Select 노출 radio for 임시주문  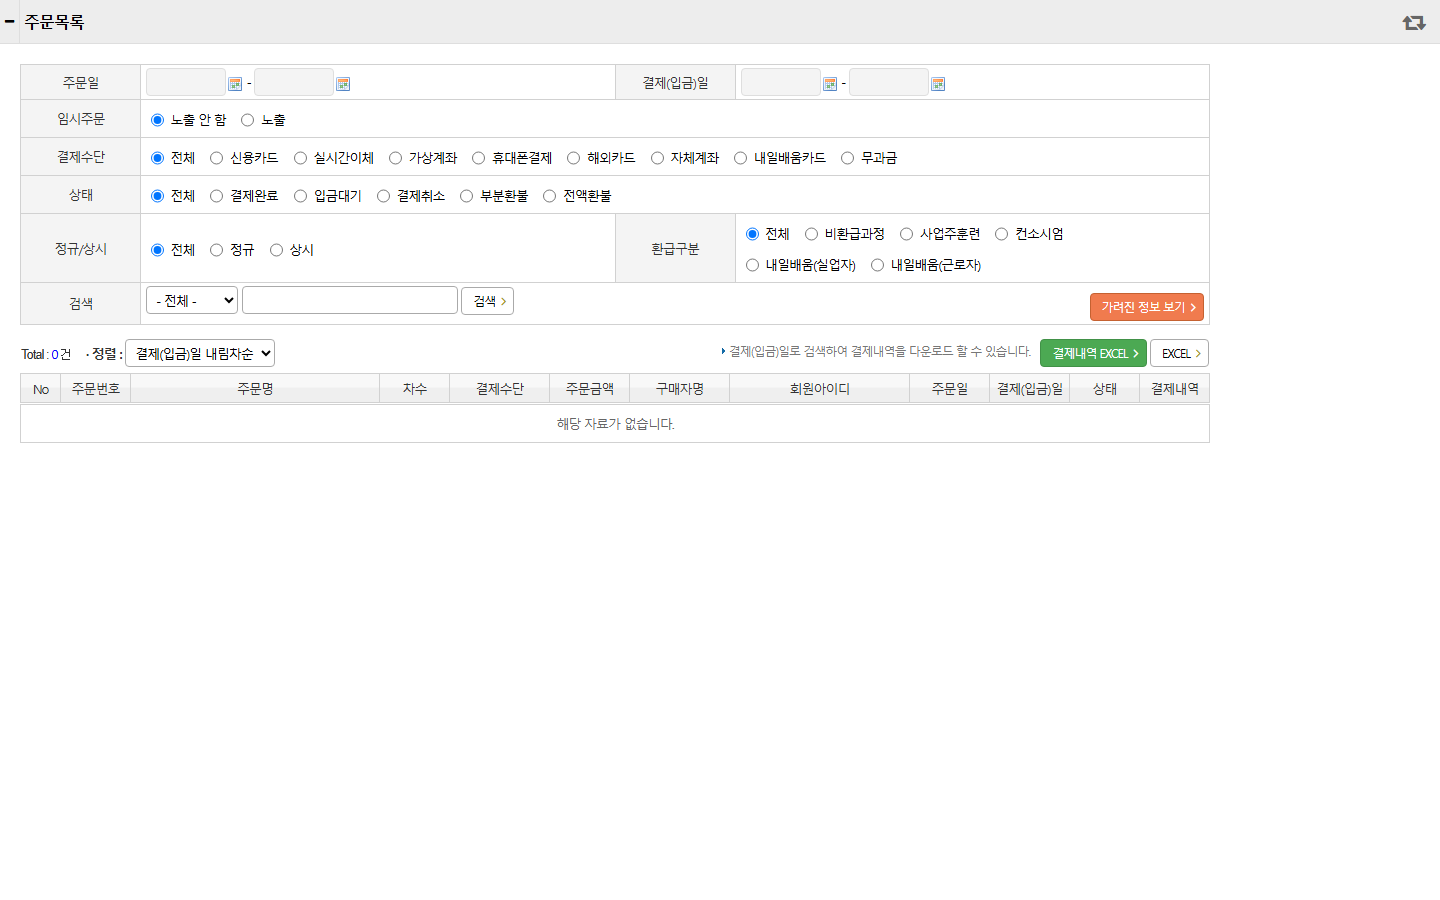coord(247,120)
